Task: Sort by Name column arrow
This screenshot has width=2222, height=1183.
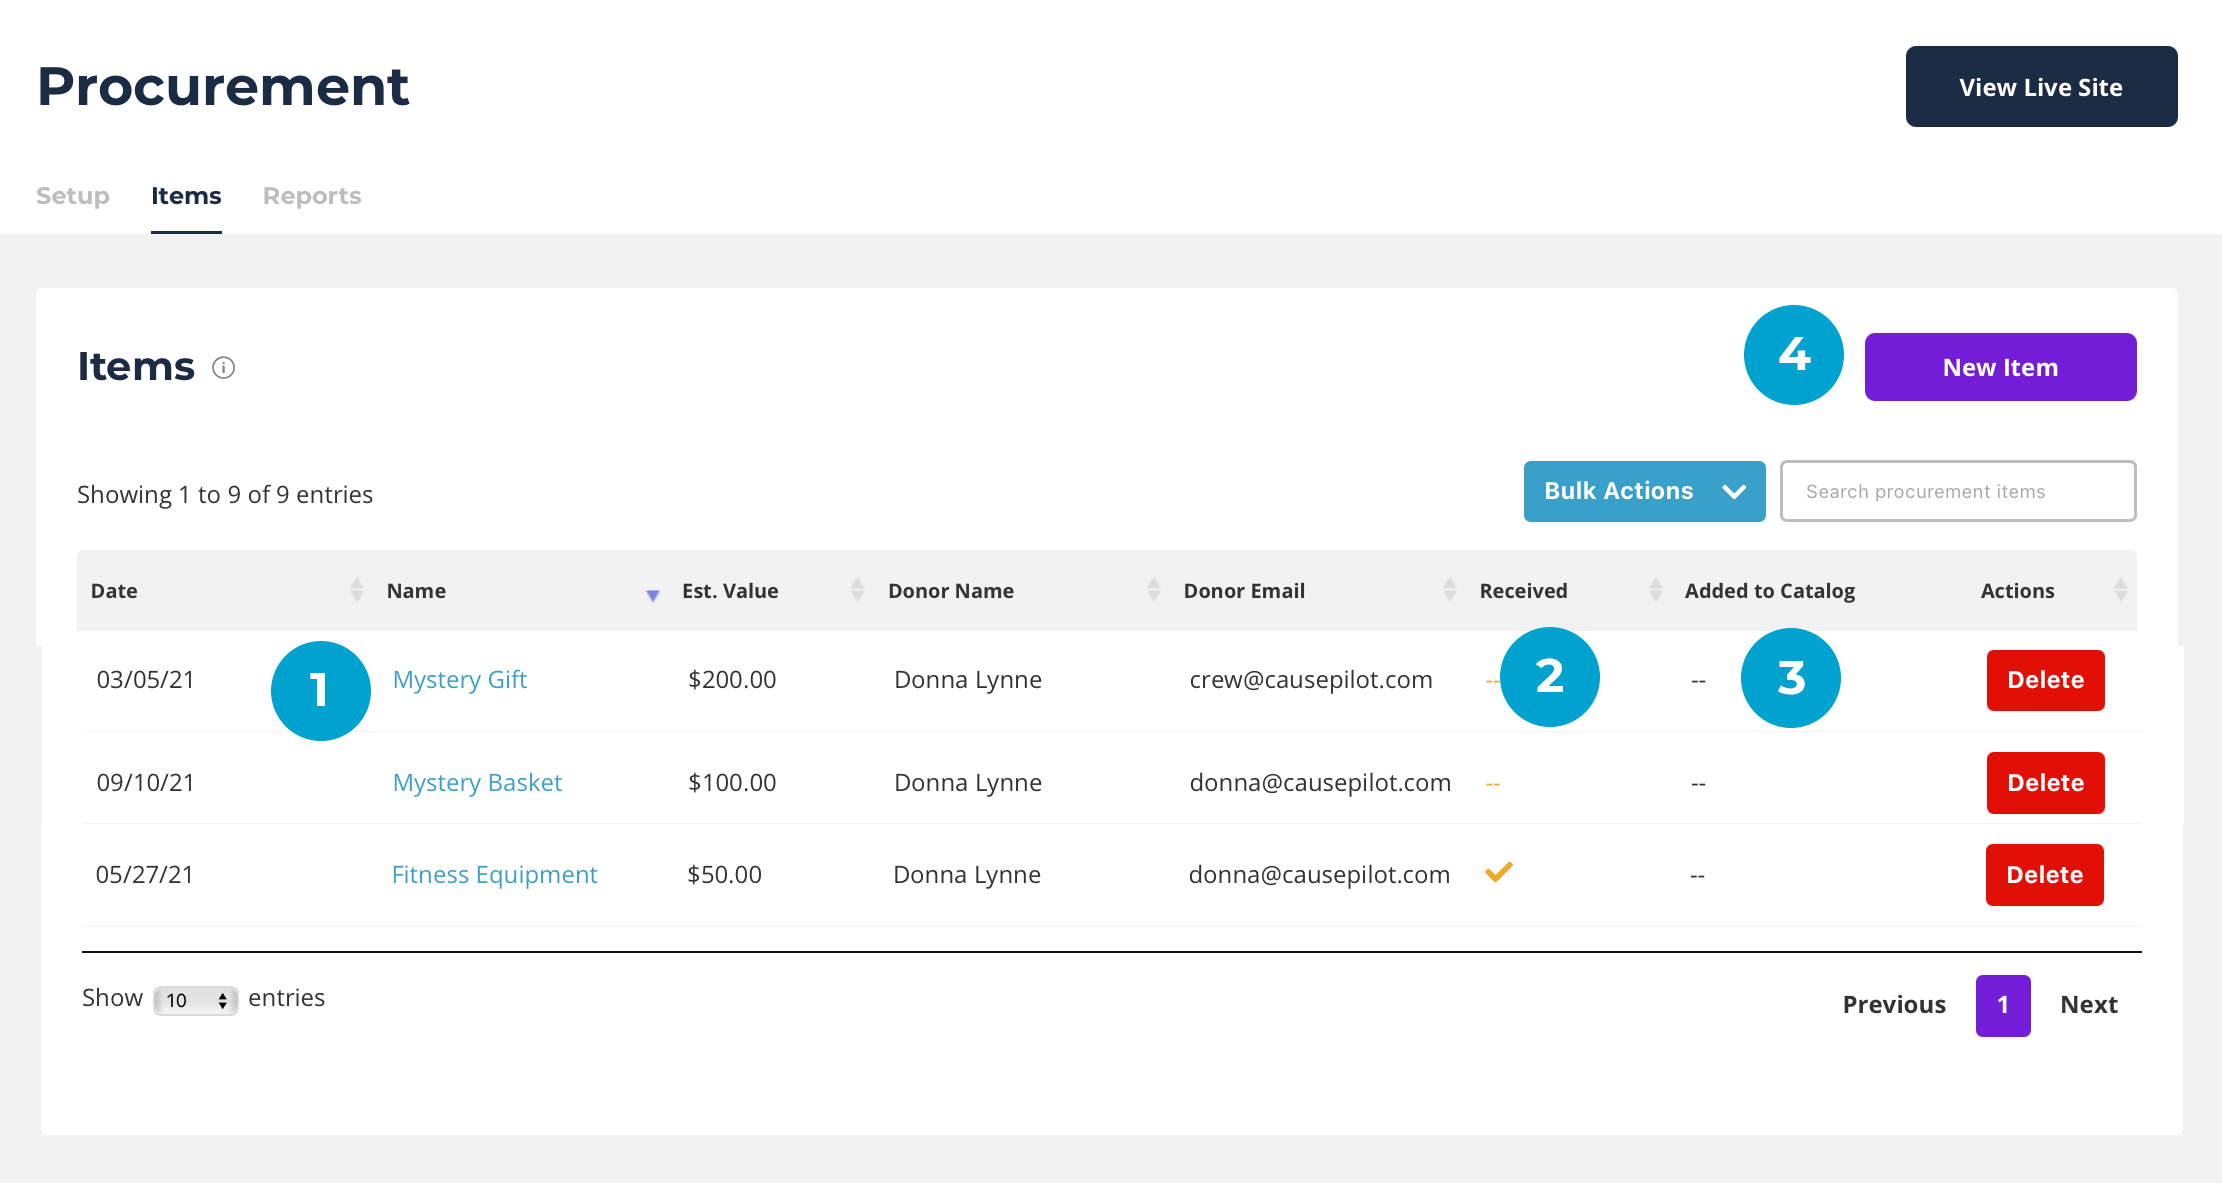Action: [652, 594]
